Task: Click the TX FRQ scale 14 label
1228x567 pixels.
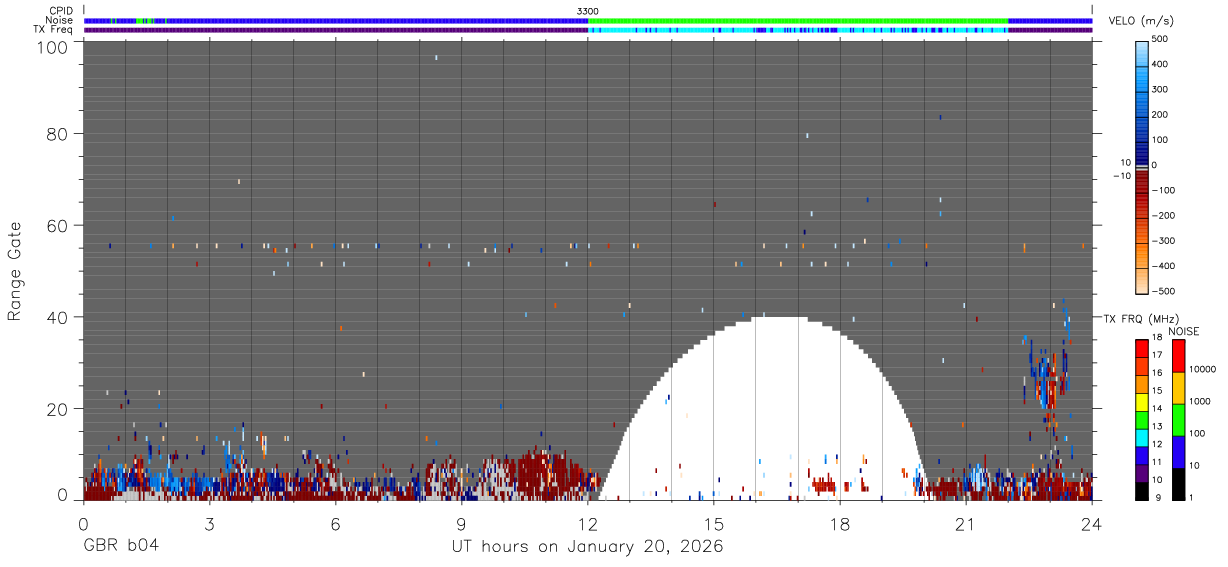Action: click(1155, 408)
